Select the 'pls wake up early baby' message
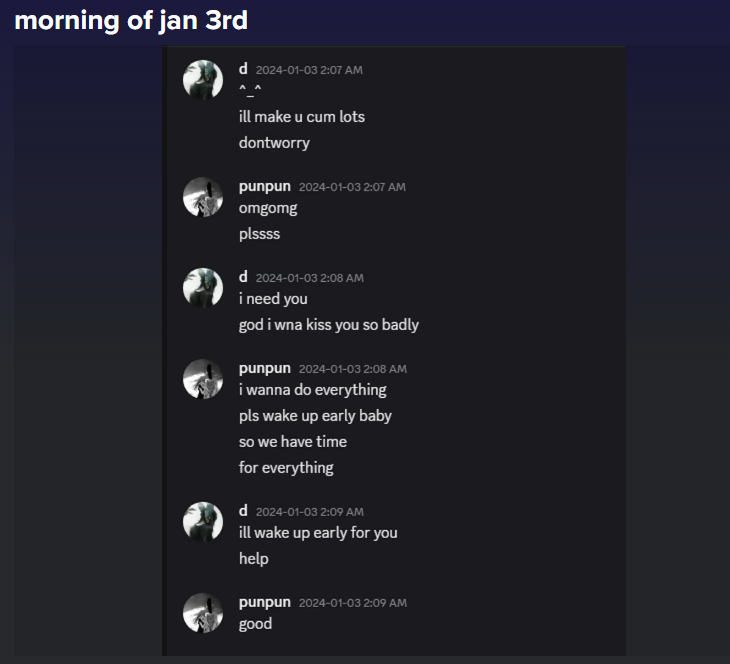 point(315,415)
